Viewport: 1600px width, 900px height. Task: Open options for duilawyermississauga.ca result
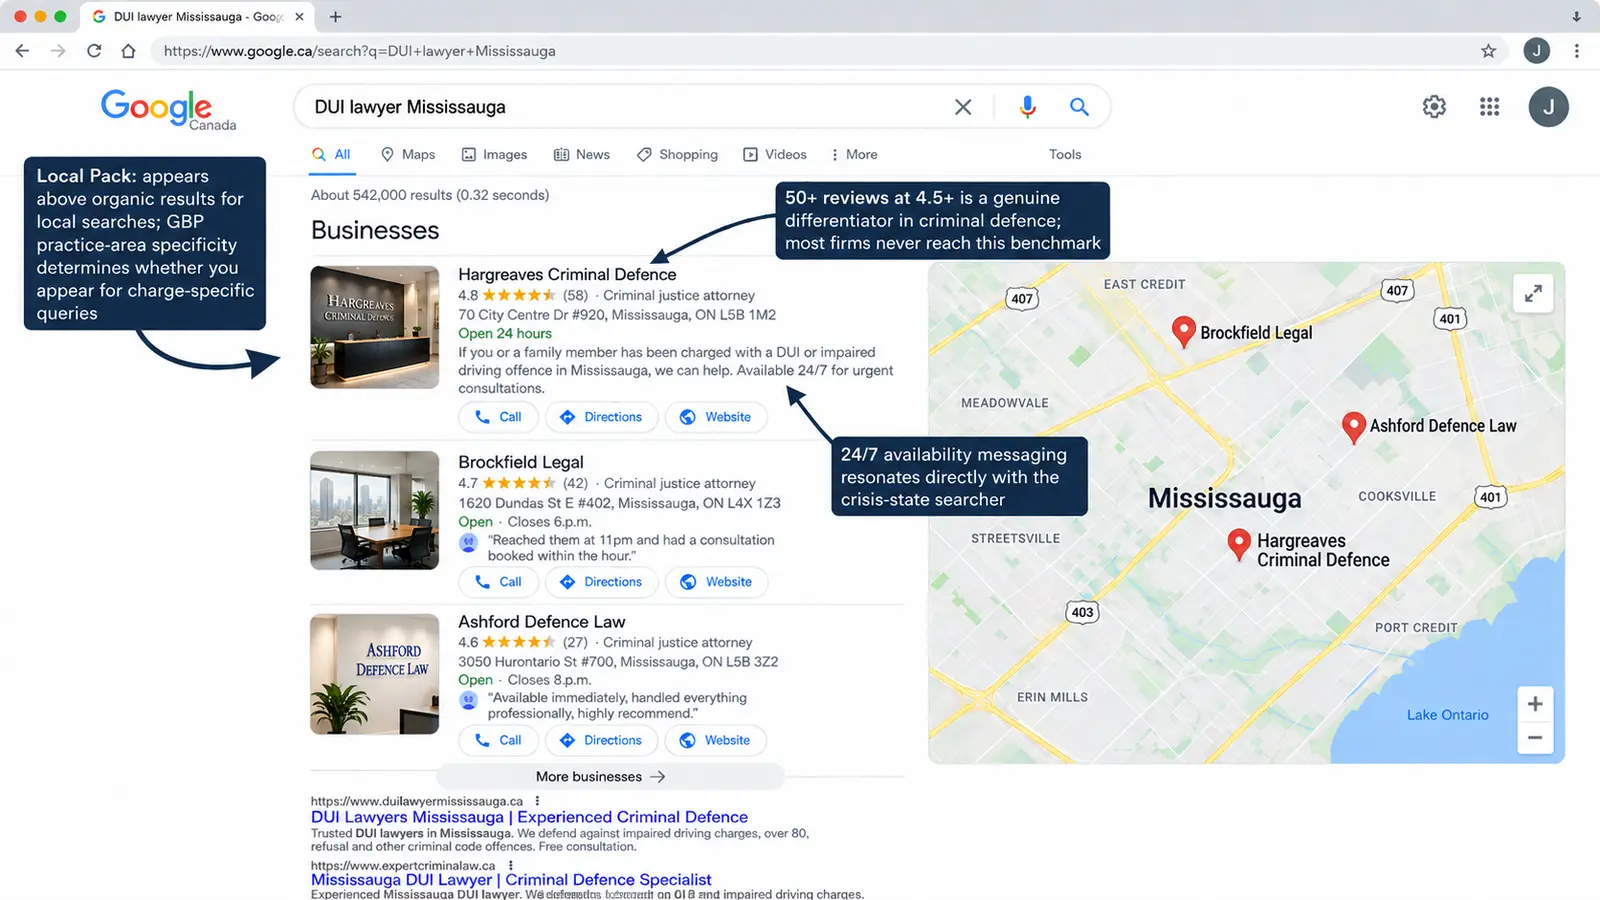click(537, 801)
